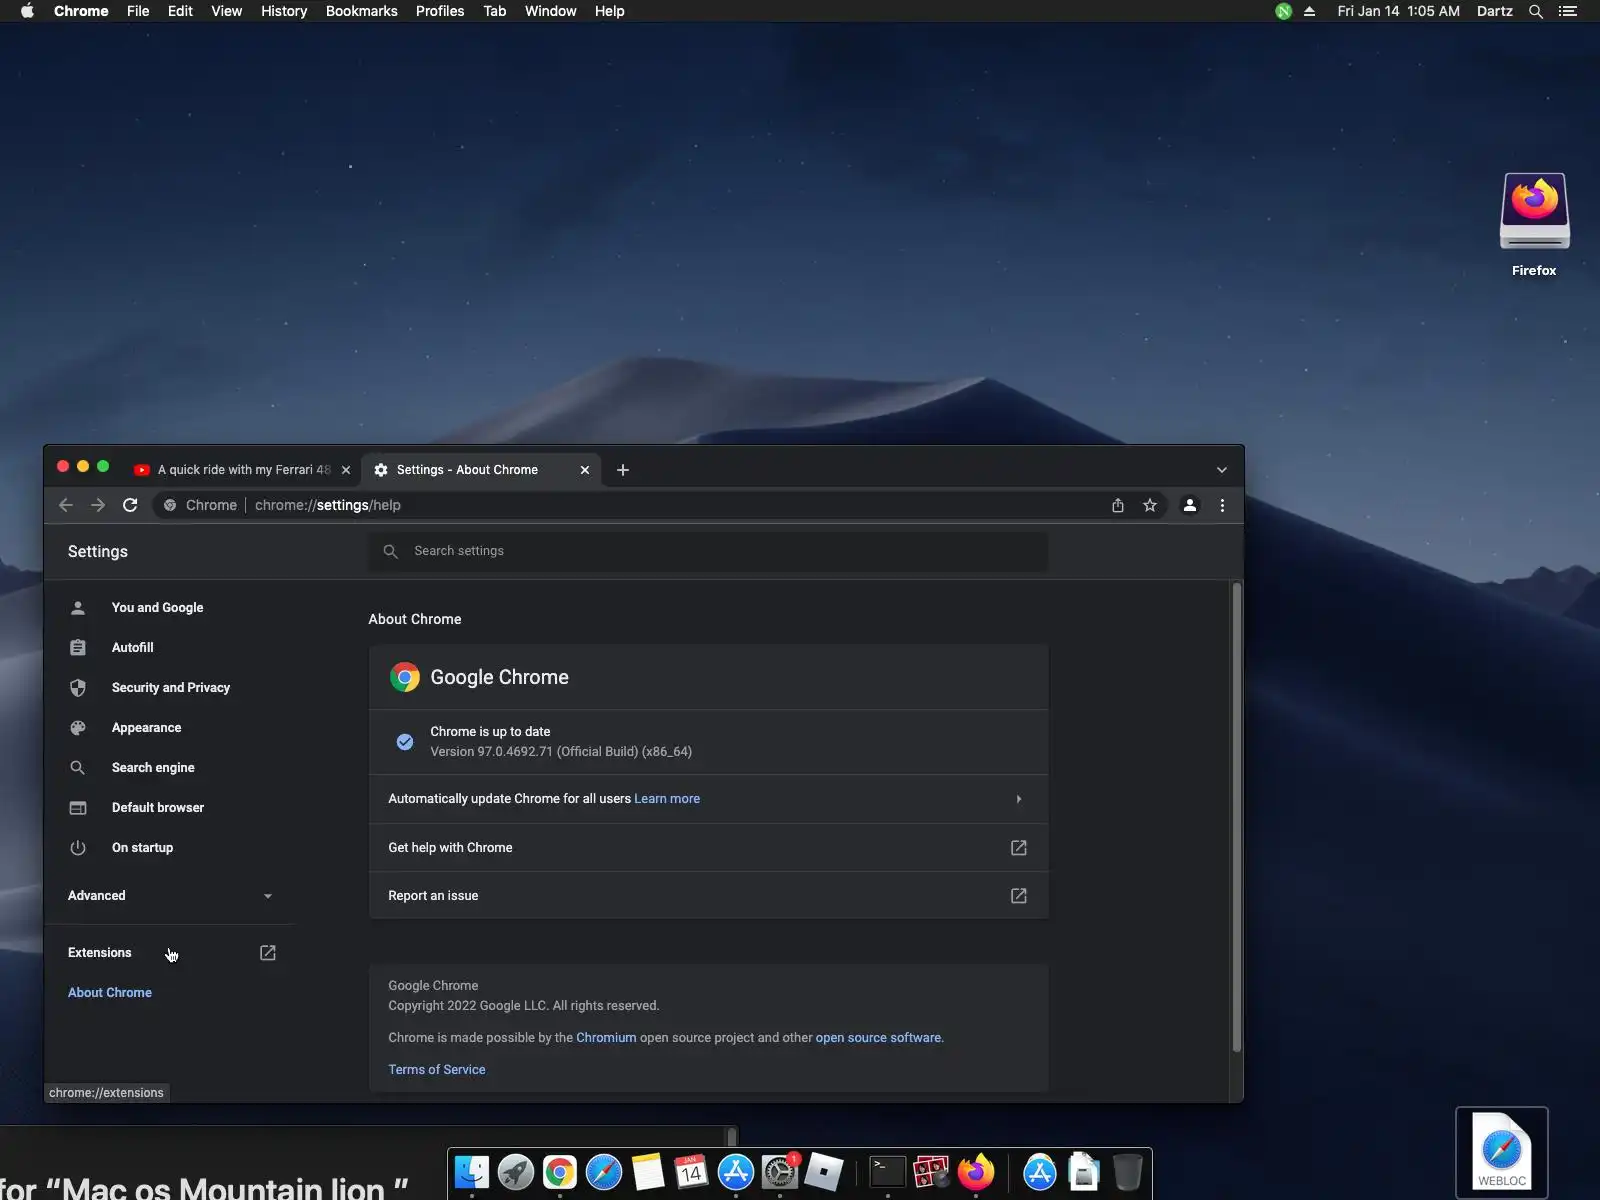
Task: Close the Ferrari YouTube tab
Action: pos(346,470)
